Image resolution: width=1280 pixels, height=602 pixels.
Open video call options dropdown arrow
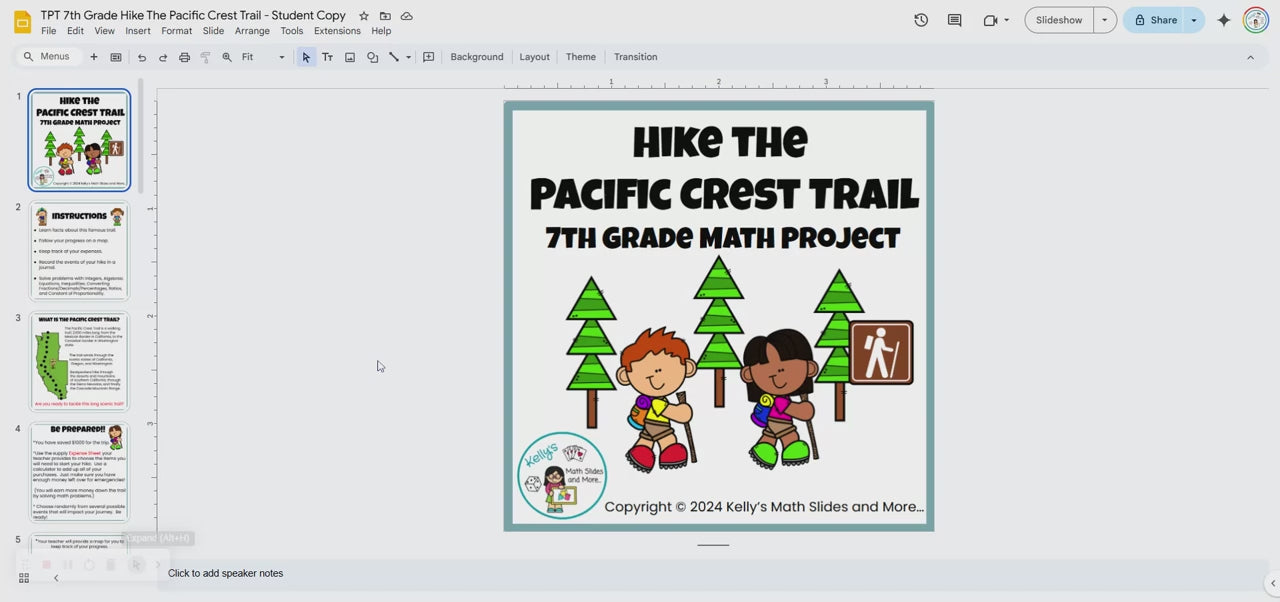[x=1006, y=20]
